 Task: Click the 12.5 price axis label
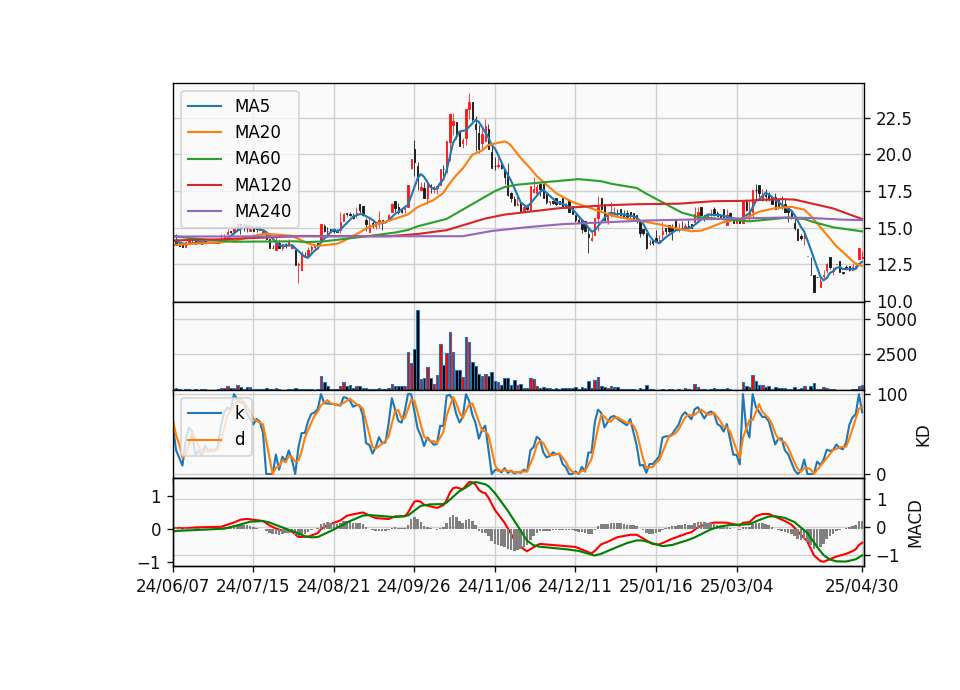(x=894, y=265)
